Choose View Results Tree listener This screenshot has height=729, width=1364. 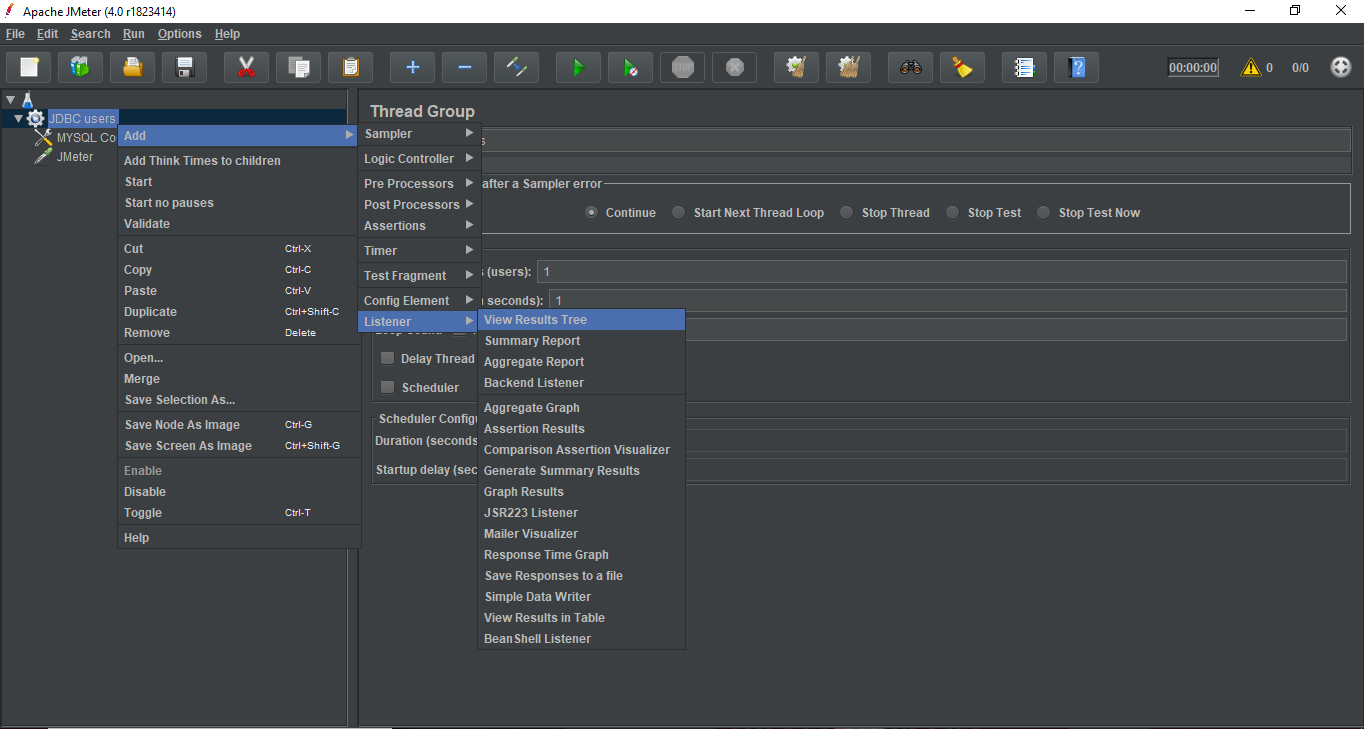(x=536, y=320)
